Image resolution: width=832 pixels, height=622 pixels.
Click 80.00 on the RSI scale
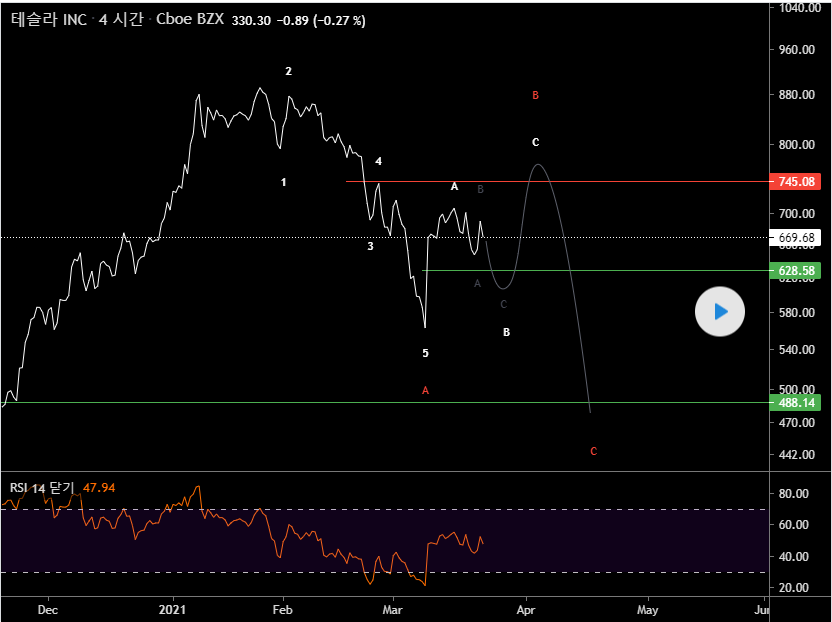(794, 494)
